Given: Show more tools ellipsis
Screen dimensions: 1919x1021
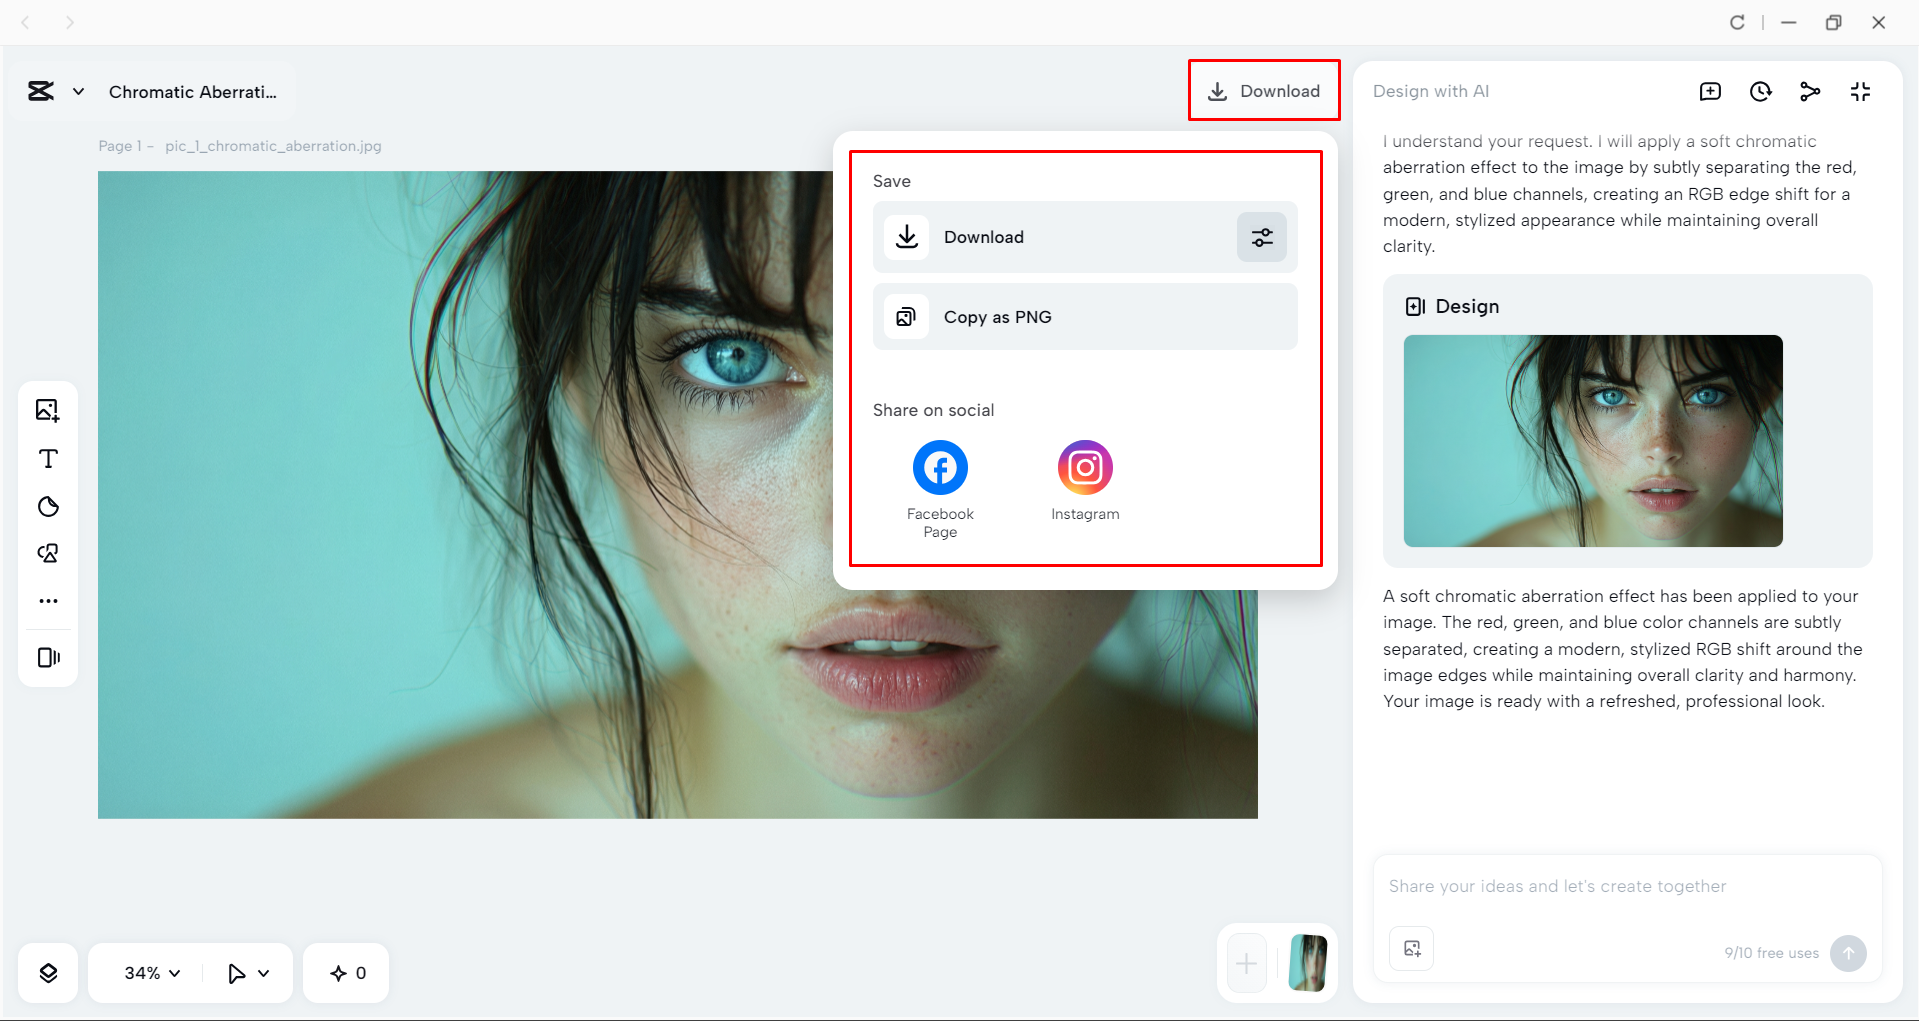Looking at the screenshot, I should pos(48,601).
